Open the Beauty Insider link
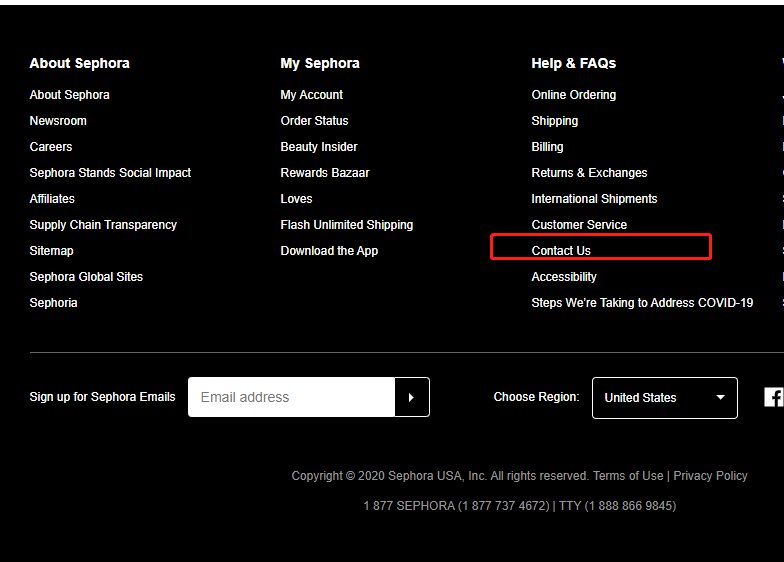 [x=319, y=146]
